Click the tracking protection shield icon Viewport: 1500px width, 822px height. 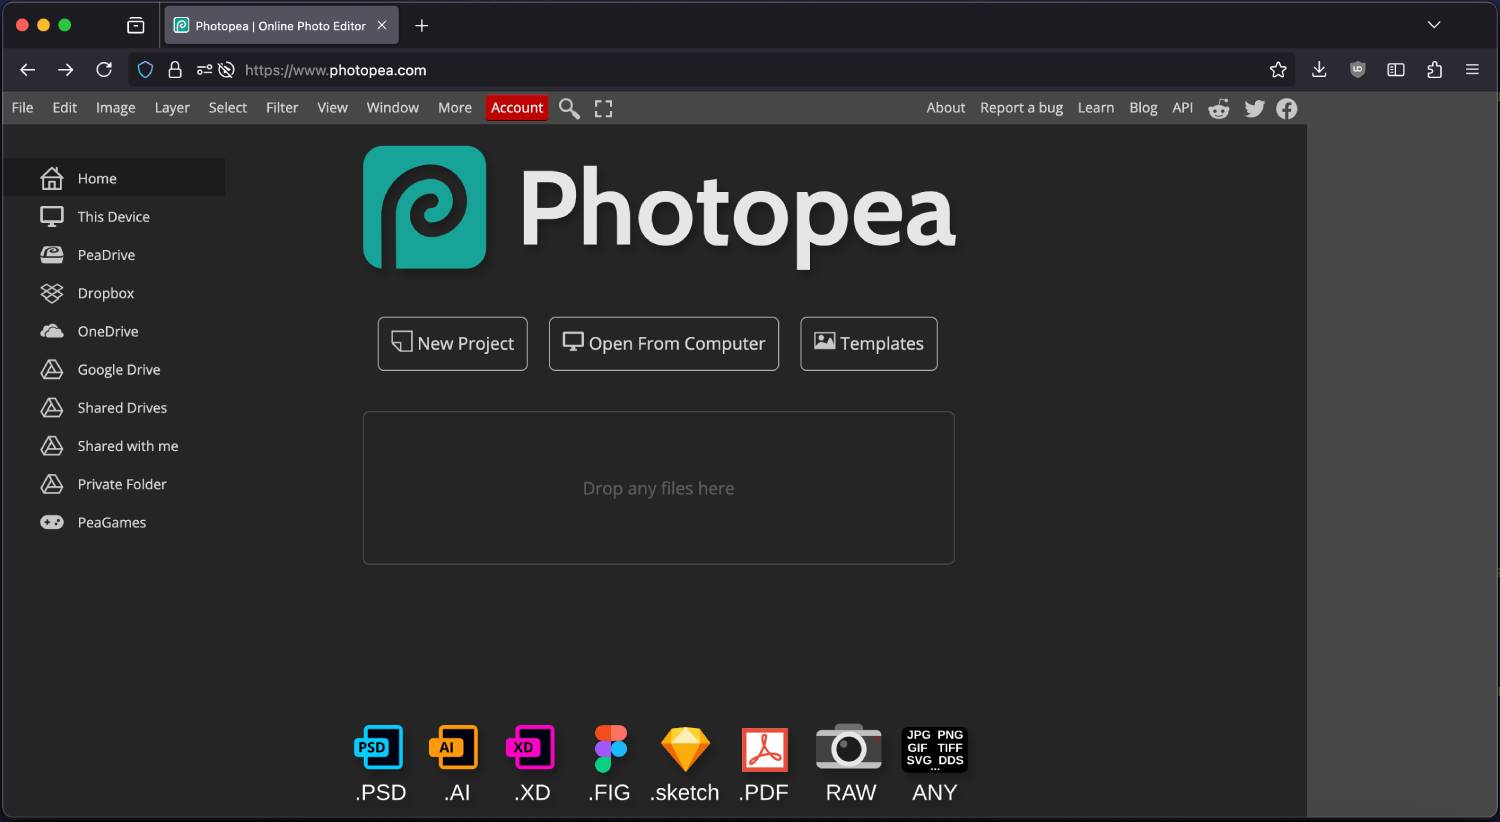[146, 70]
